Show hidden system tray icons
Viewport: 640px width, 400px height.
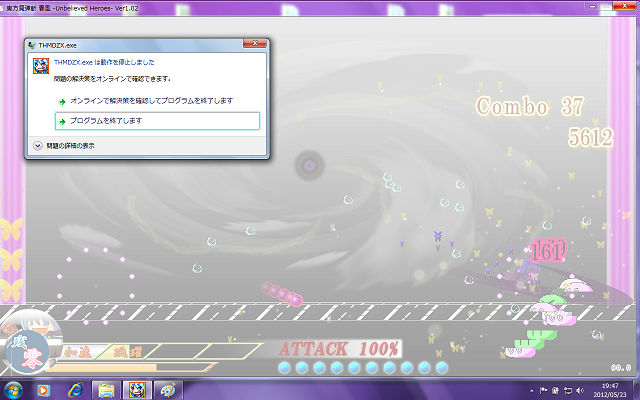click(530, 389)
